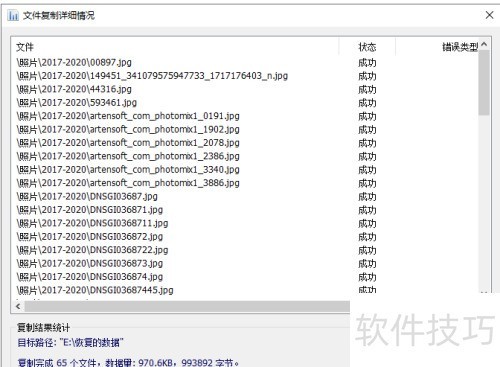Click the horizontal scrollbar left arrow
The width and height of the screenshot is (500, 367).
[18, 306]
